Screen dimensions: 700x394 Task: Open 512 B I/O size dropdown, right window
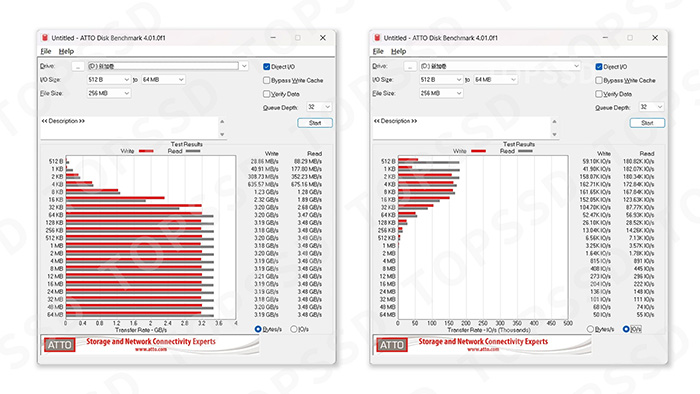click(x=441, y=79)
